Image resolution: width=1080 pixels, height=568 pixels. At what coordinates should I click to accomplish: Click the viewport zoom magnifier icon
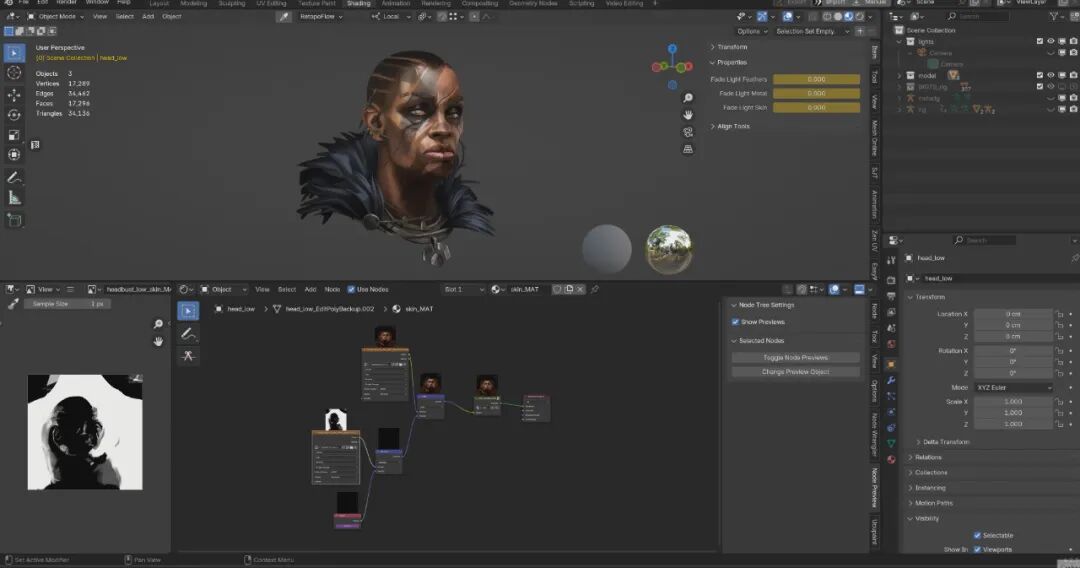[687, 98]
